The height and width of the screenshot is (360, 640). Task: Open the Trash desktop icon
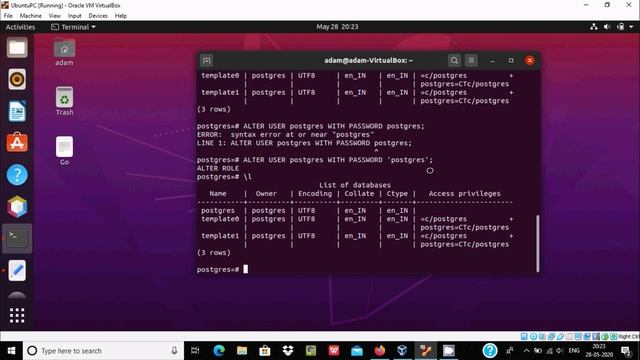click(64, 101)
